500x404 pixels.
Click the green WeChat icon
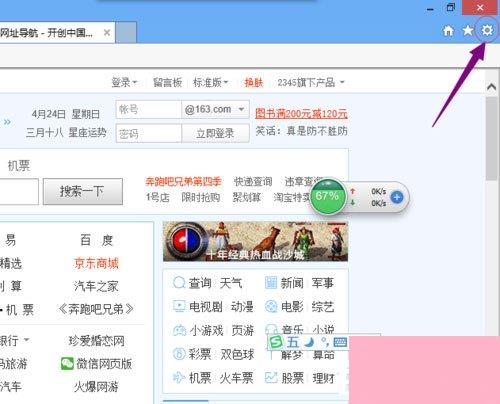pyautogui.click(x=67, y=363)
